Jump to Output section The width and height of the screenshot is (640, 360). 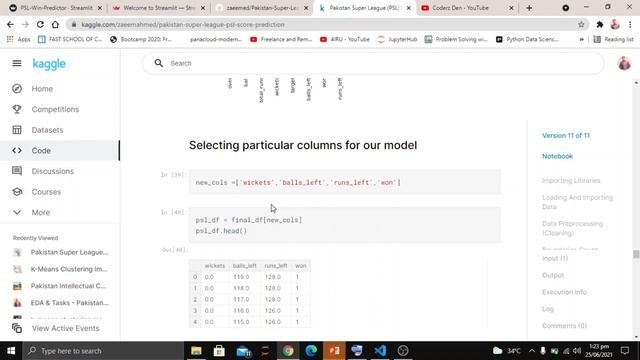(x=553, y=276)
